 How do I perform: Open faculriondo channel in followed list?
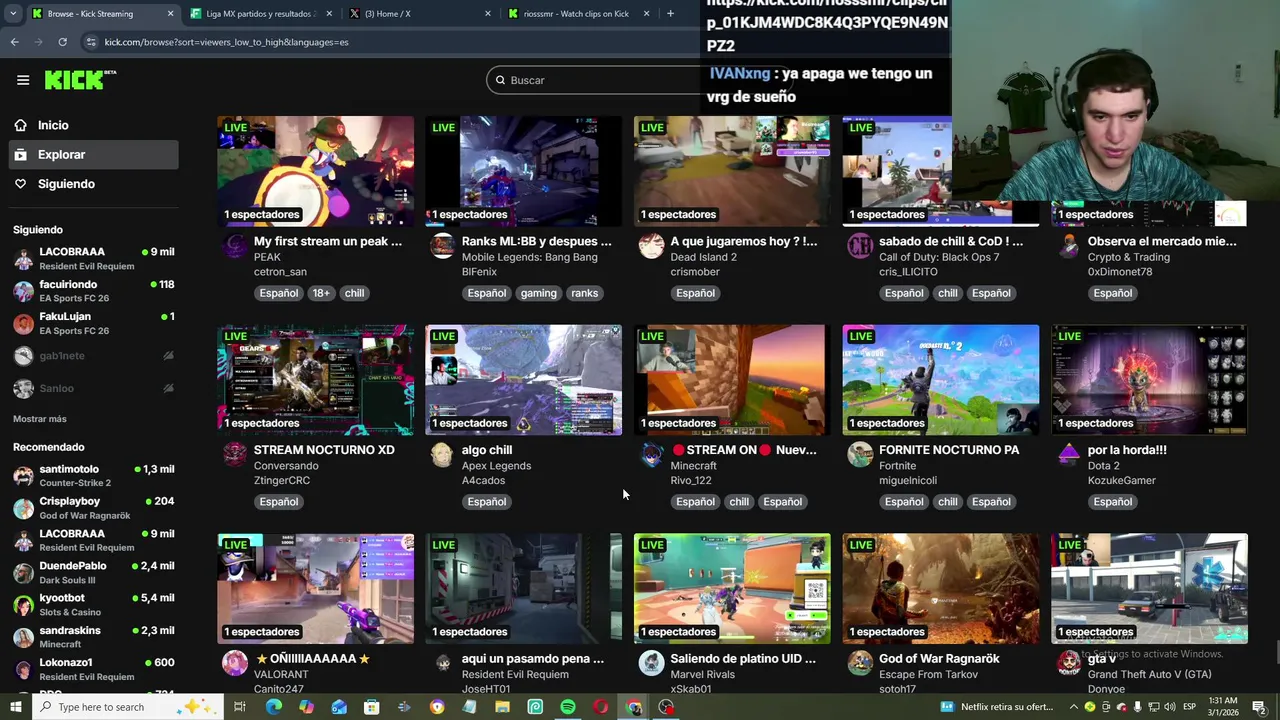pyautogui.click(x=93, y=291)
